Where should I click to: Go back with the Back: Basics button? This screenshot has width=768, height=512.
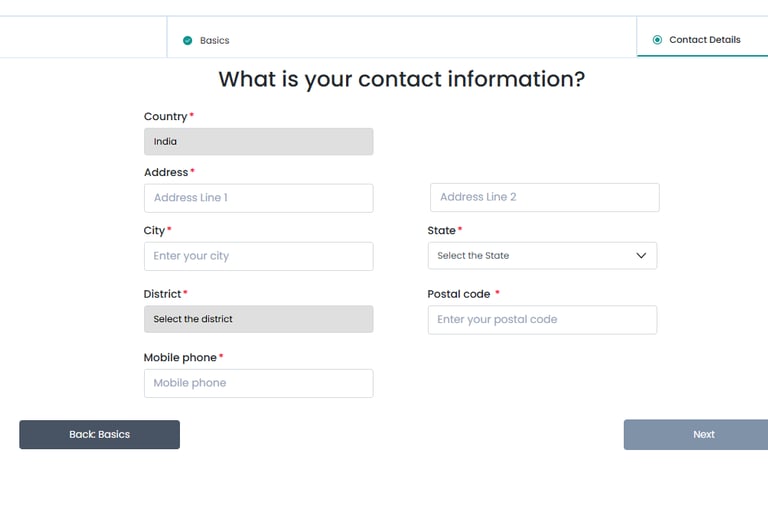pos(99,435)
